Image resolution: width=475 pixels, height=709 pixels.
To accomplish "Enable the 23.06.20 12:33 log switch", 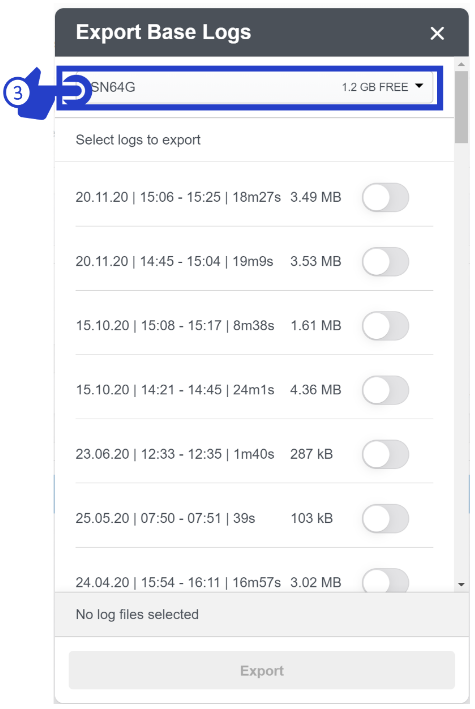I will (385, 454).
